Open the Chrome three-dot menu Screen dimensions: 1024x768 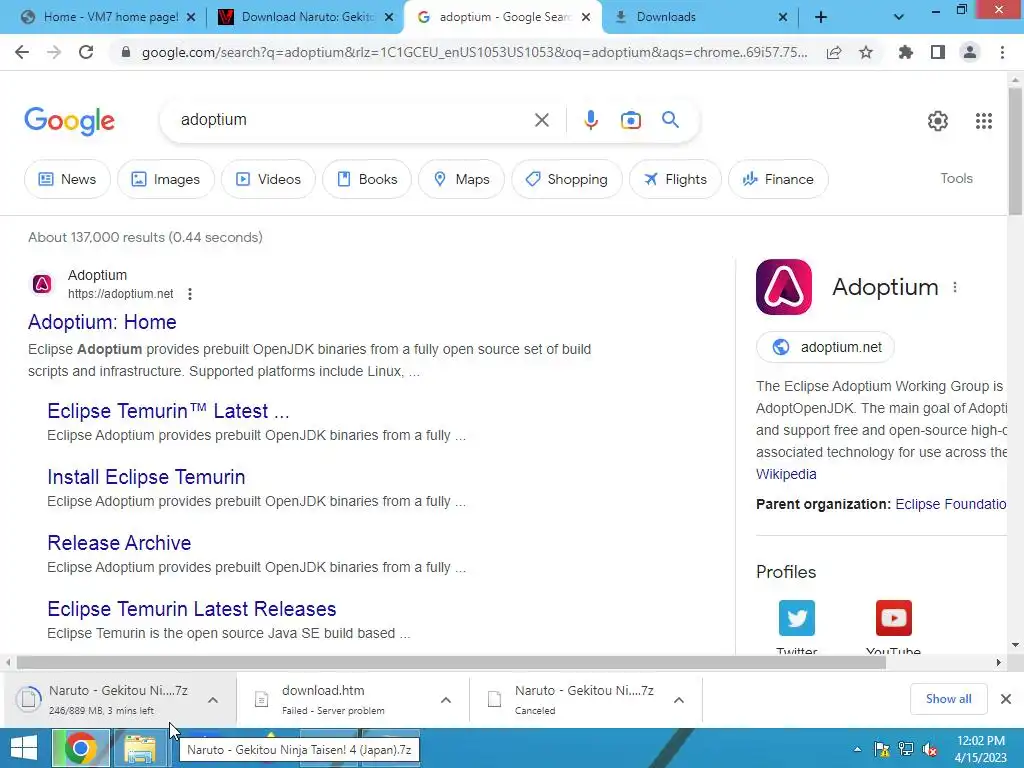click(1002, 52)
